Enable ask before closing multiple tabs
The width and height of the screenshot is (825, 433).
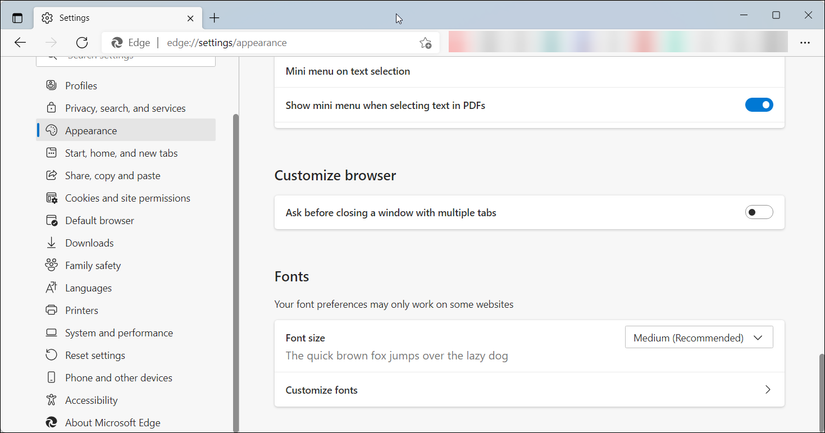point(759,212)
